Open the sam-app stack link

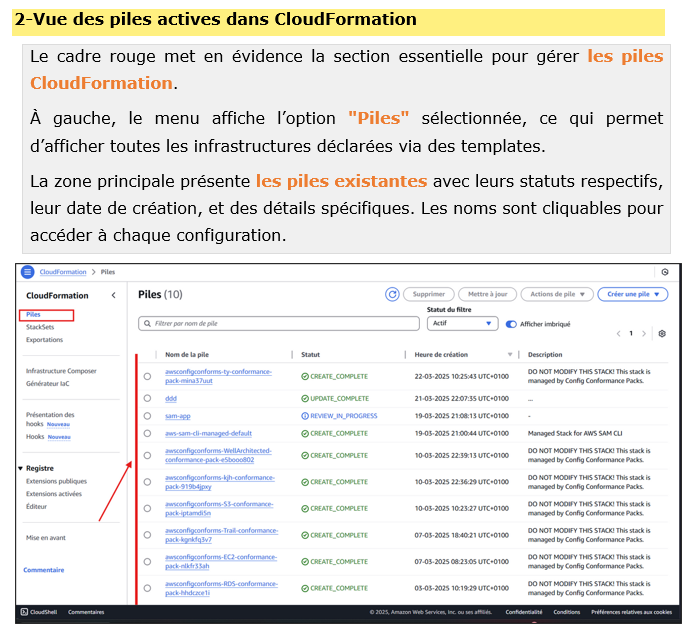point(178,416)
